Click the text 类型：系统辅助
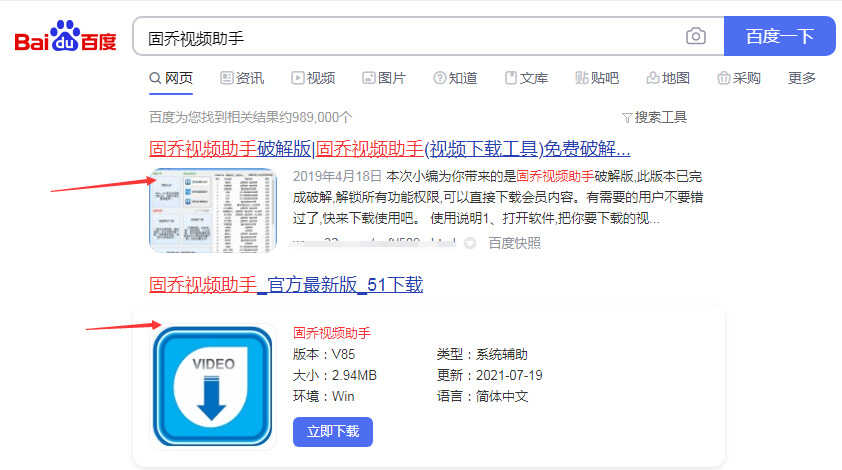This screenshot has width=842, height=470. [x=482, y=355]
